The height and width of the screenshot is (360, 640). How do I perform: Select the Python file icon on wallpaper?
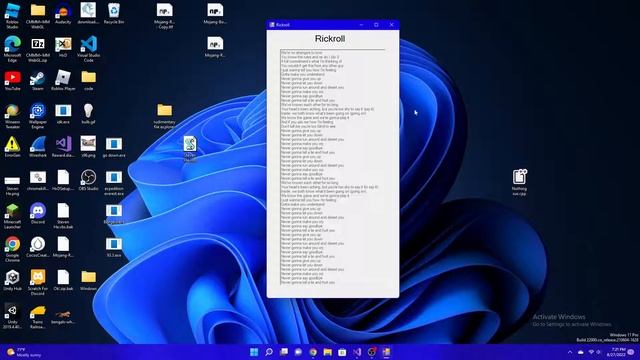coord(190,145)
